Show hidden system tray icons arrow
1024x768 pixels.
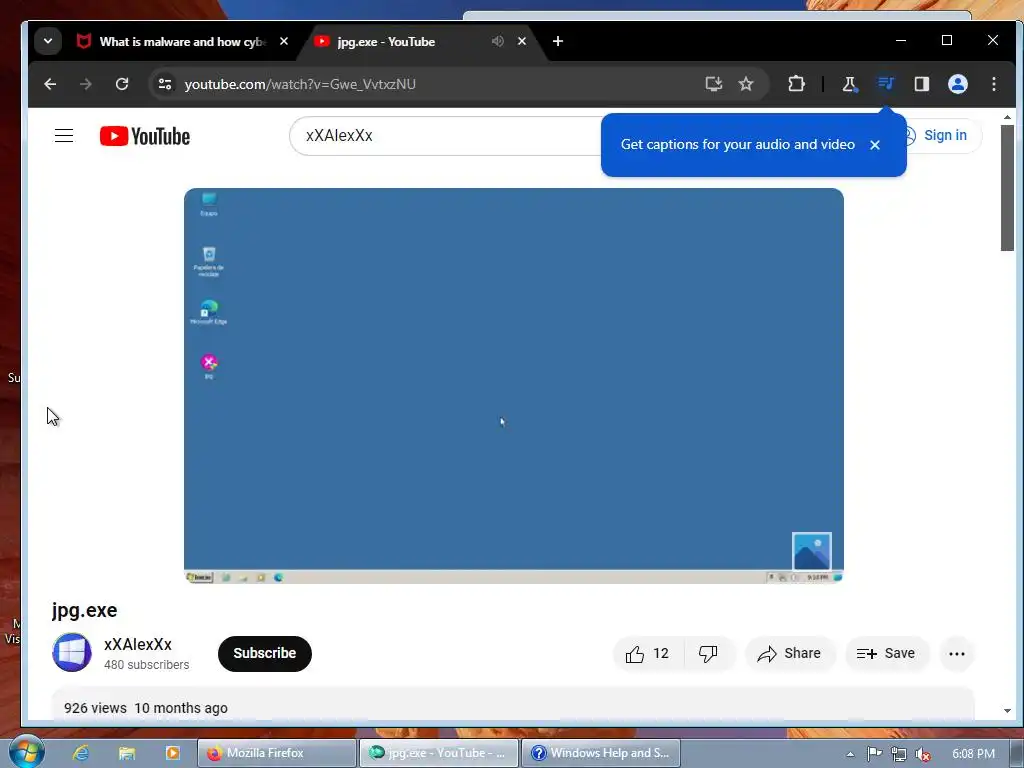pos(850,754)
